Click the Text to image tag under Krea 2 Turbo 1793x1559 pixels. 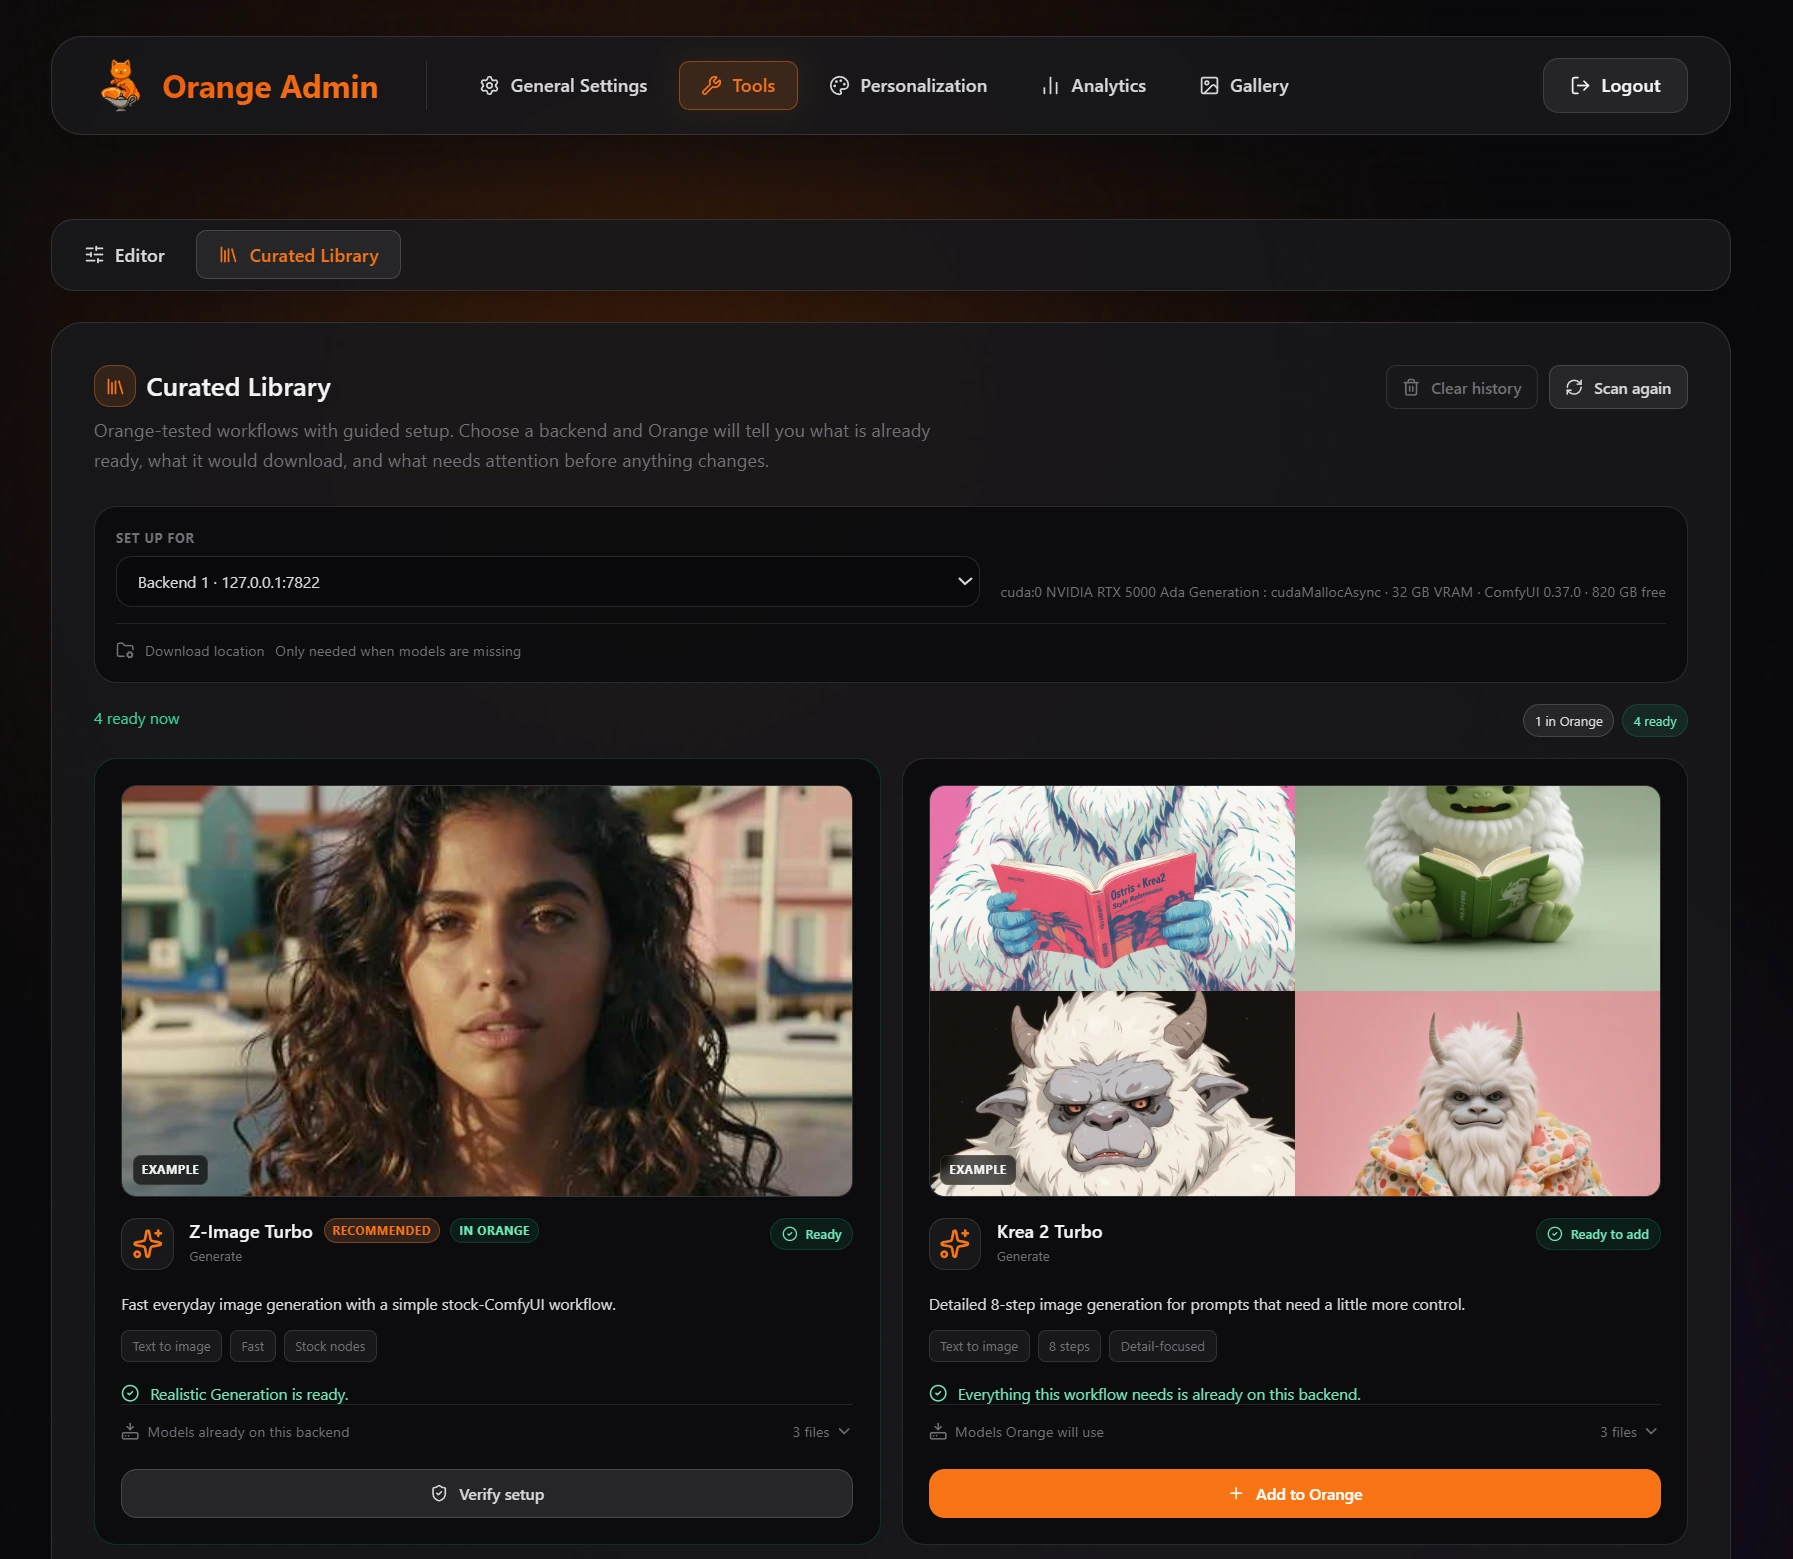[979, 1346]
